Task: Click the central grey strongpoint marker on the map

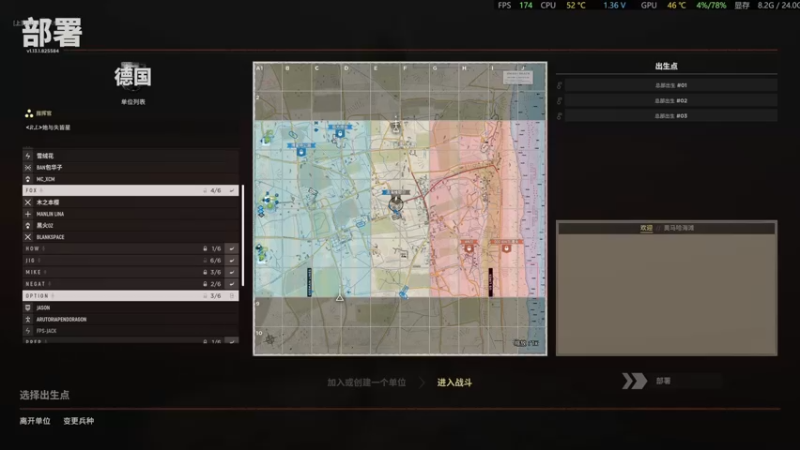Action: coord(396,205)
